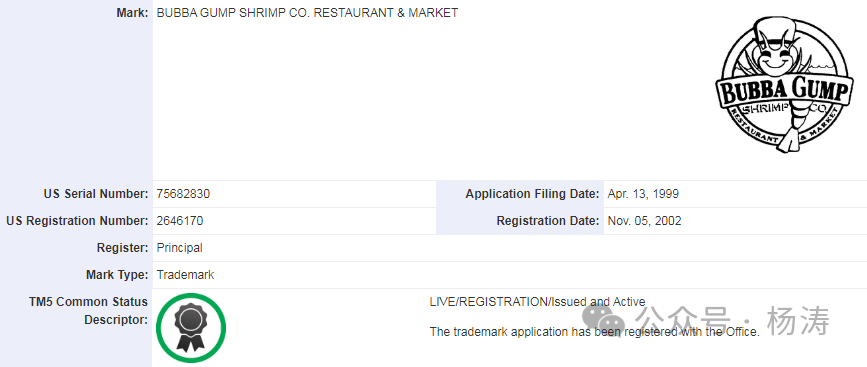Click the trademark application registered description sentence
This screenshot has width=867, height=367.
click(x=595, y=332)
